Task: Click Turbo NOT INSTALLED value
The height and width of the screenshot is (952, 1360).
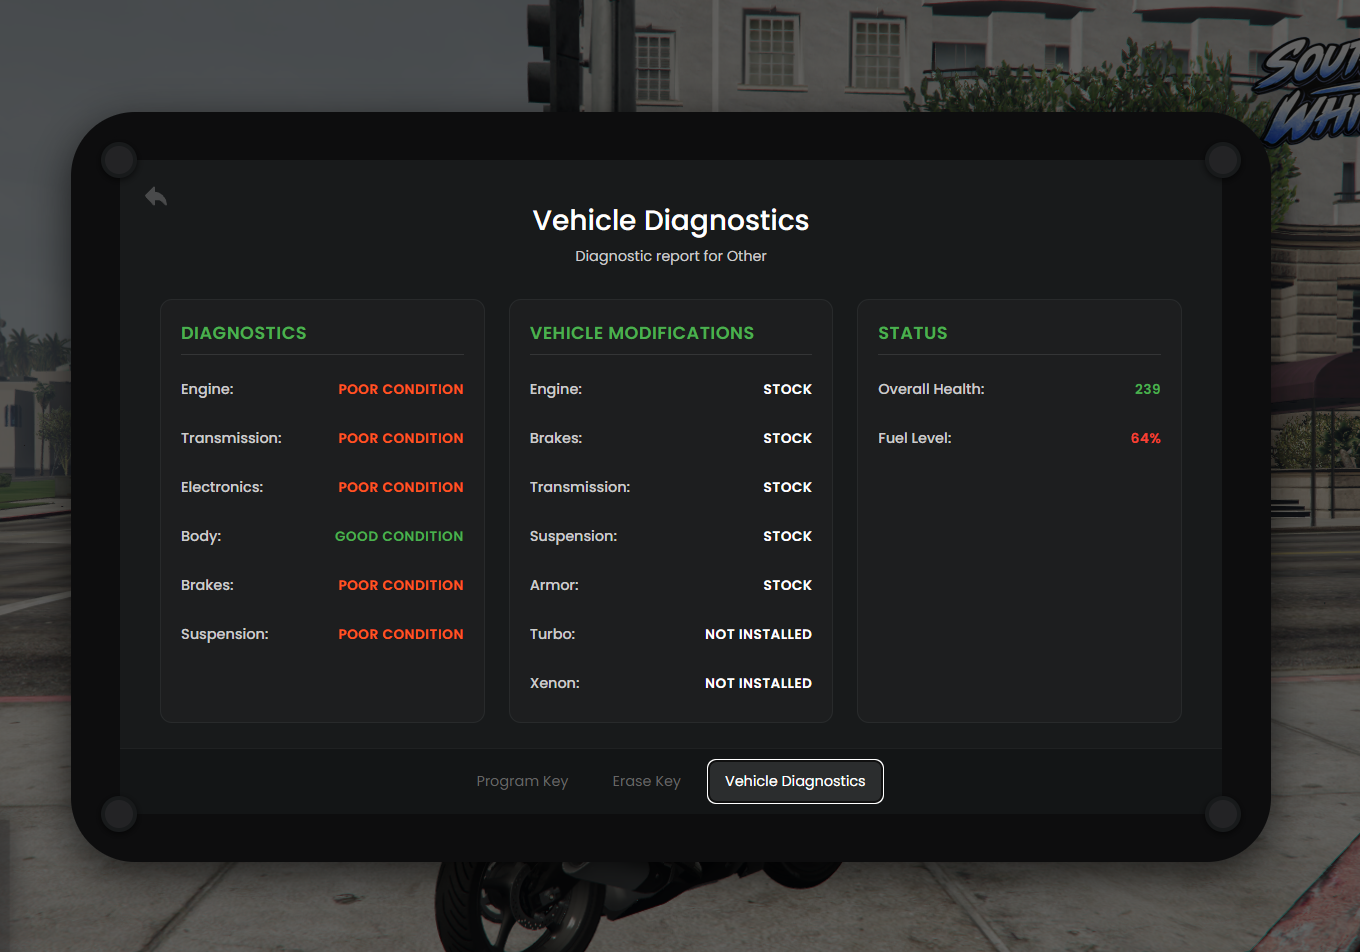Action: tap(758, 634)
